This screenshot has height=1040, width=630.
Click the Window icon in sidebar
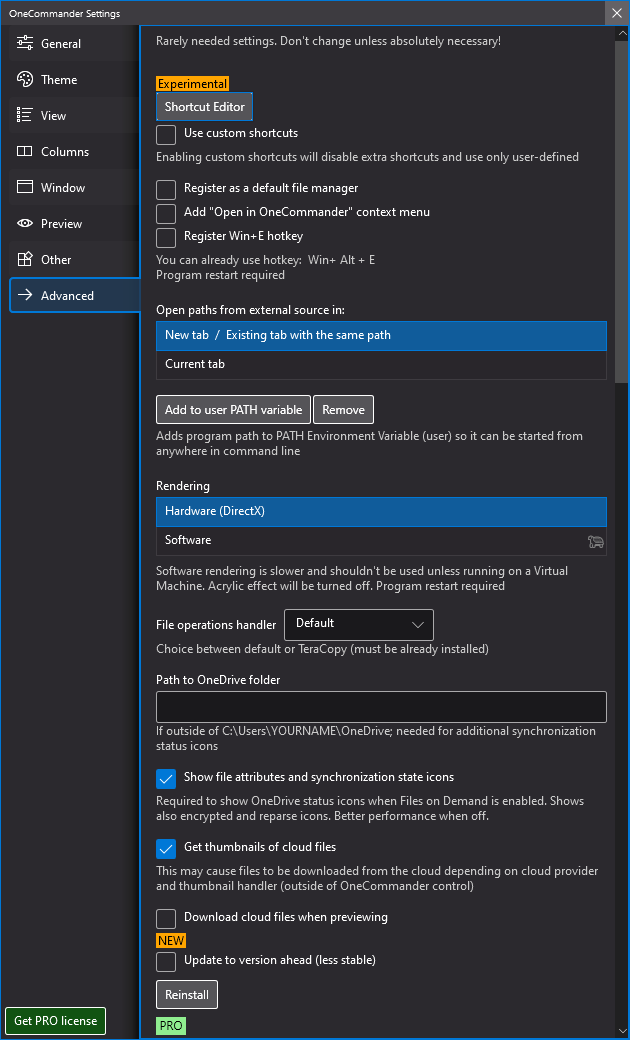pyautogui.click(x=25, y=188)
